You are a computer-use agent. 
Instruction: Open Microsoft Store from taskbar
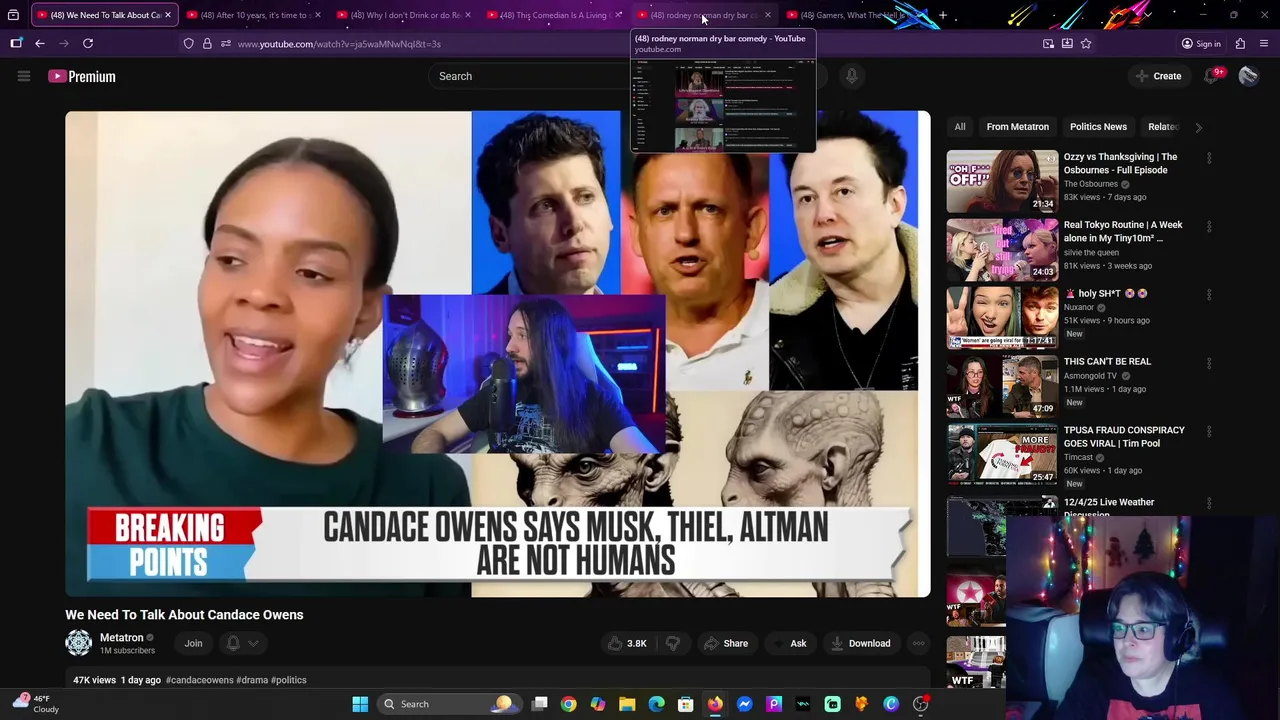pyautogui.click(x=686, y=704)
